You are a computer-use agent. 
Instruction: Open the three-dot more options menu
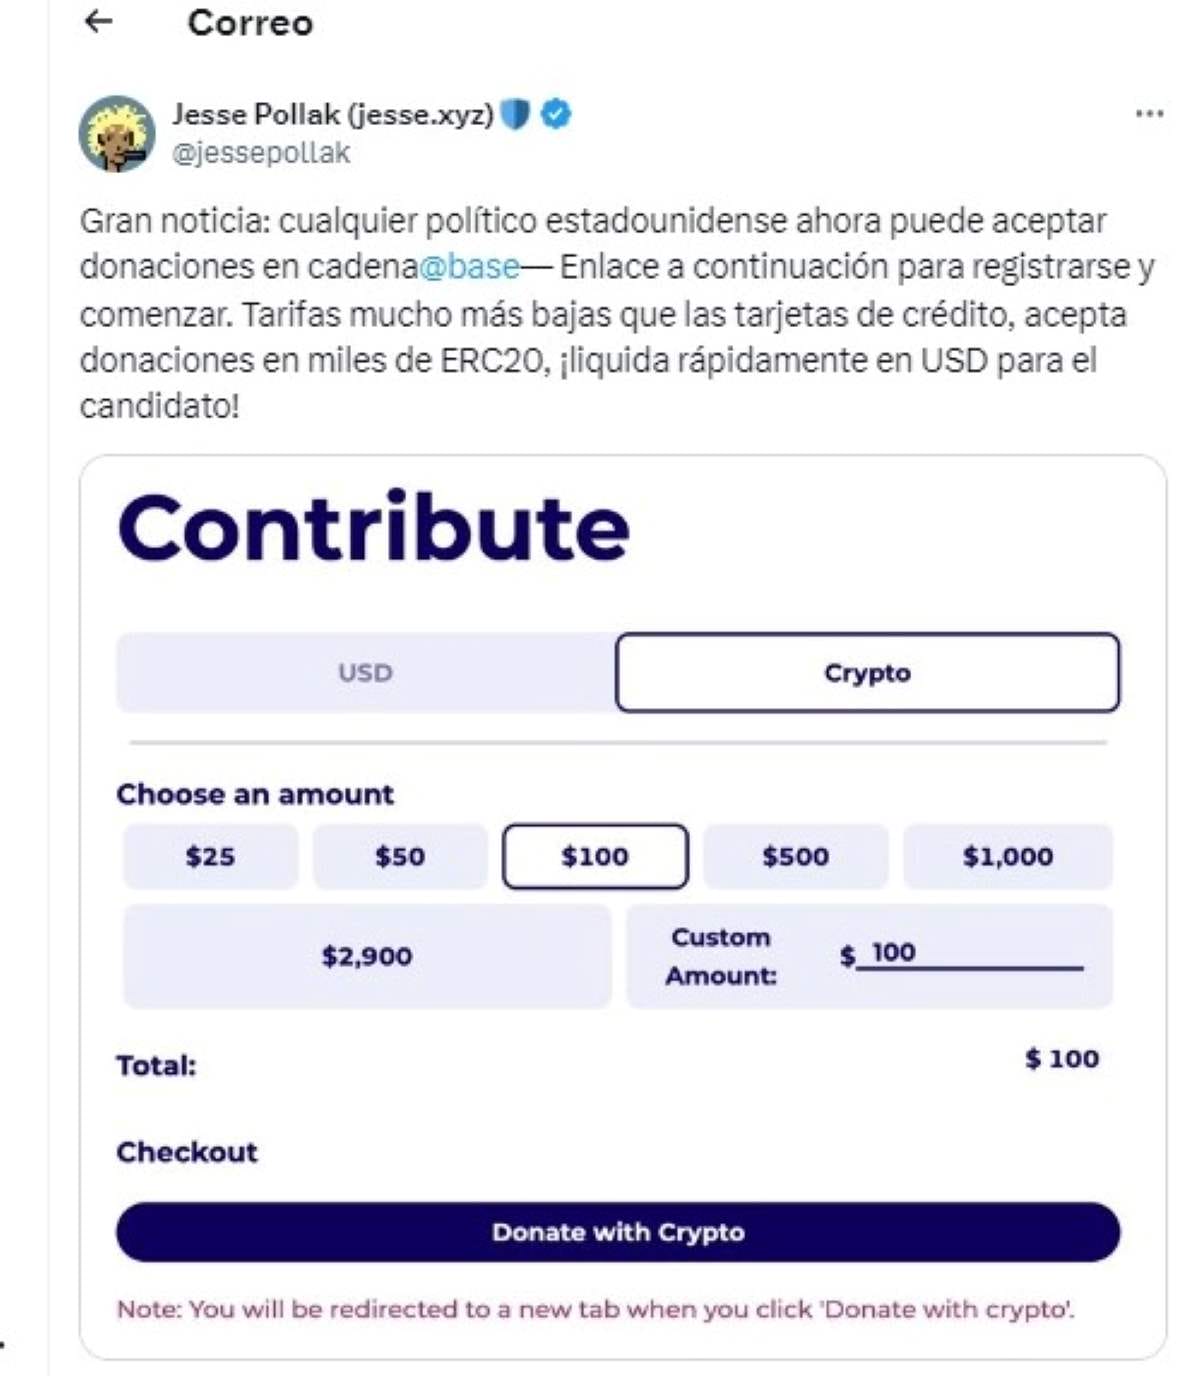pos(1149,114)
